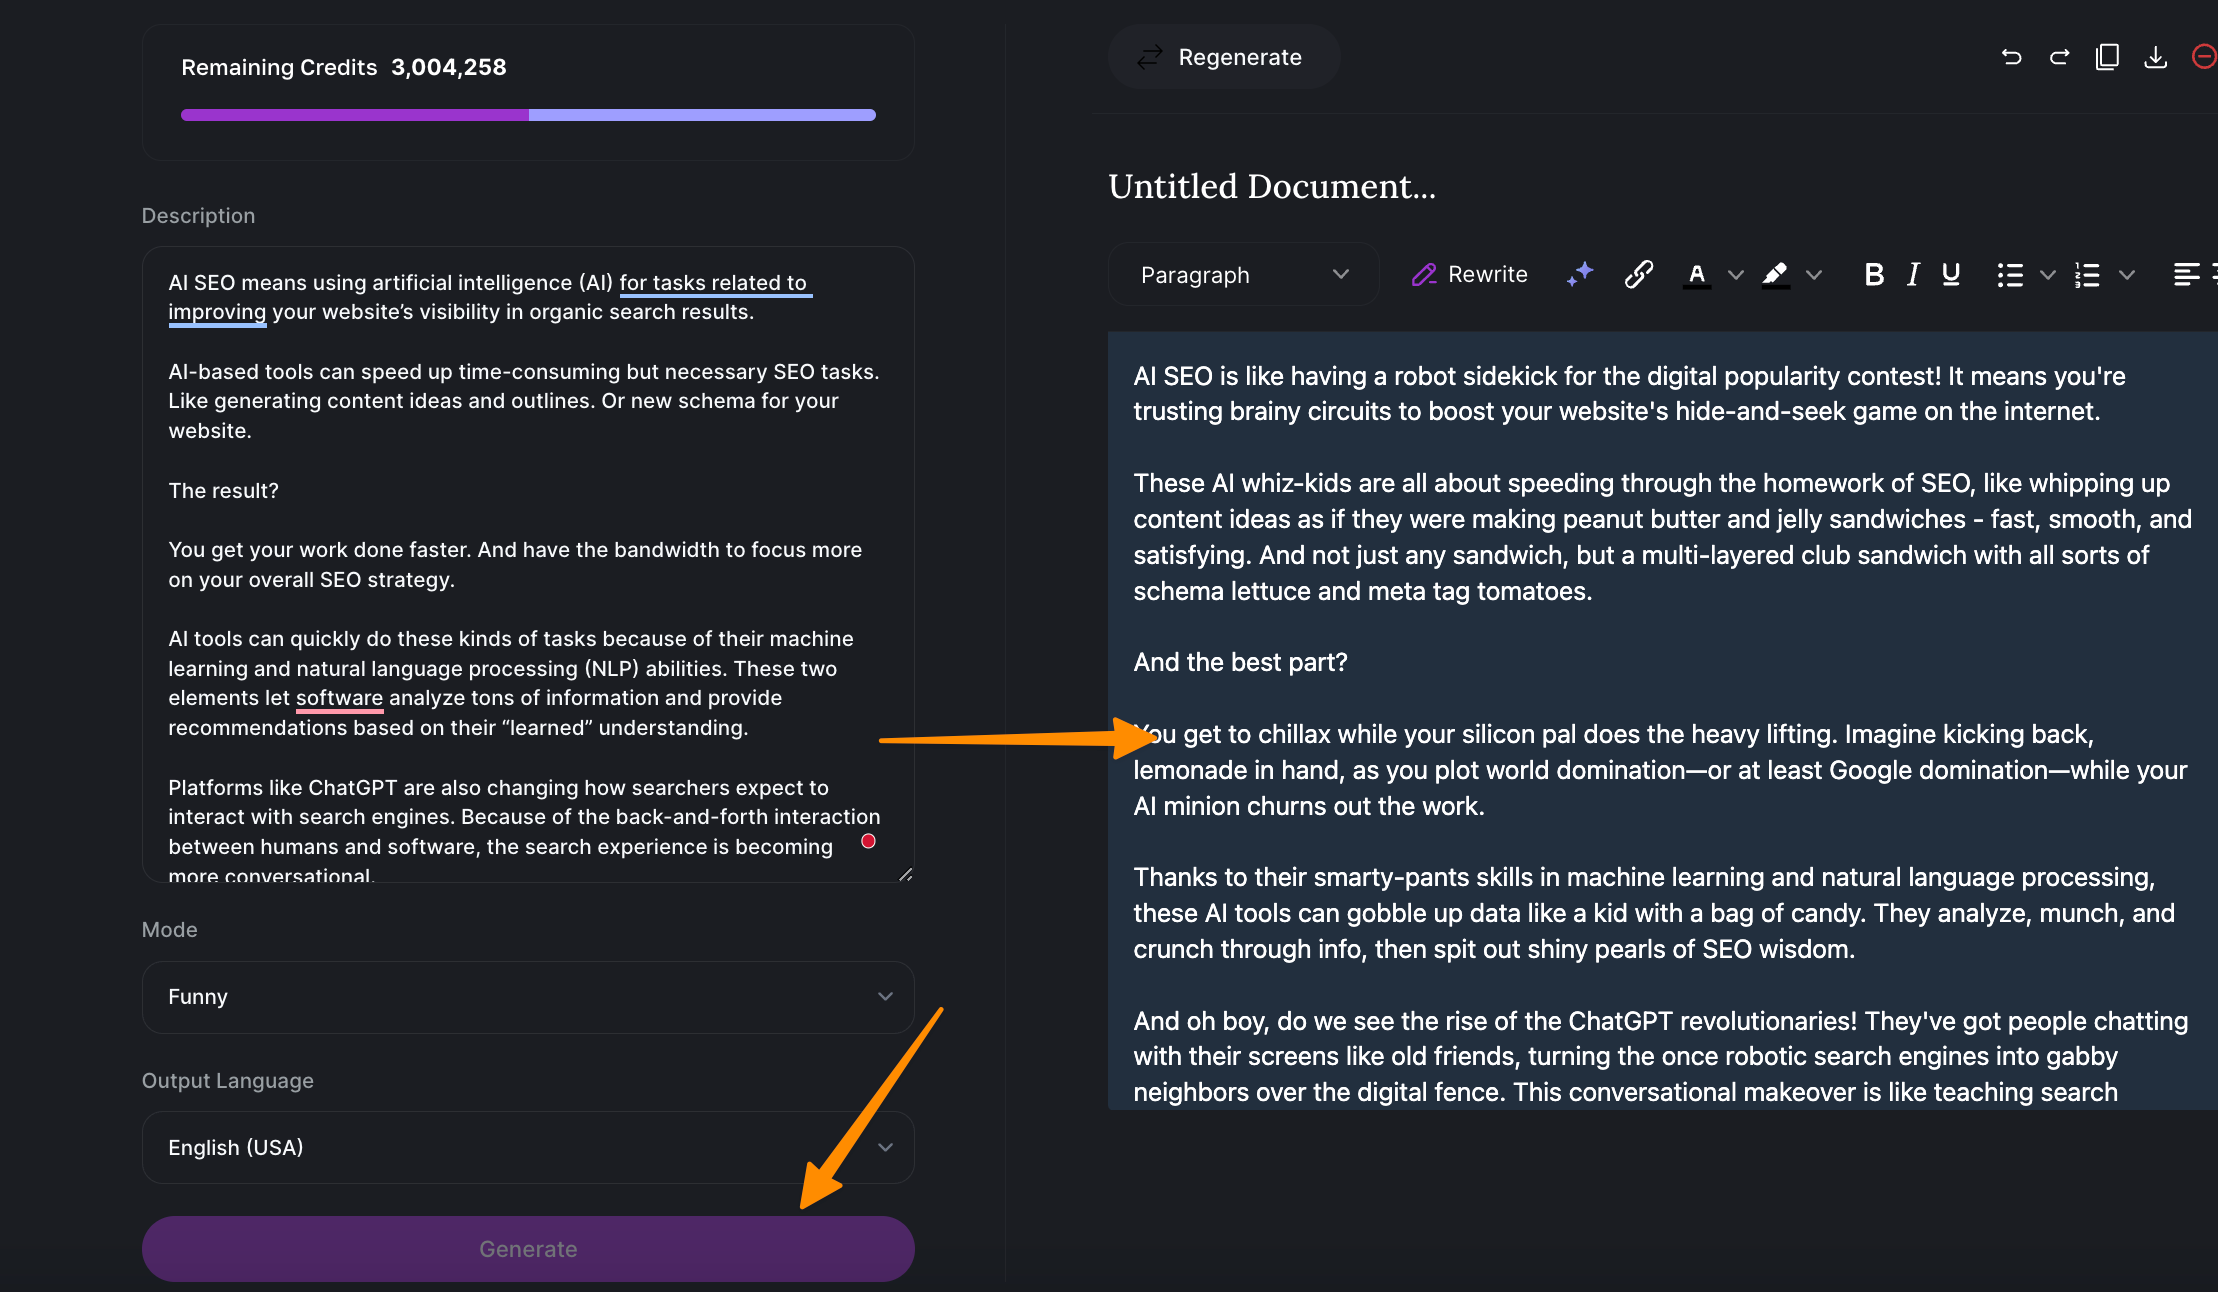2218x1292 pixels.
Task: Open the English (USA) language dropdown
Action: (x=528, y=1147)
